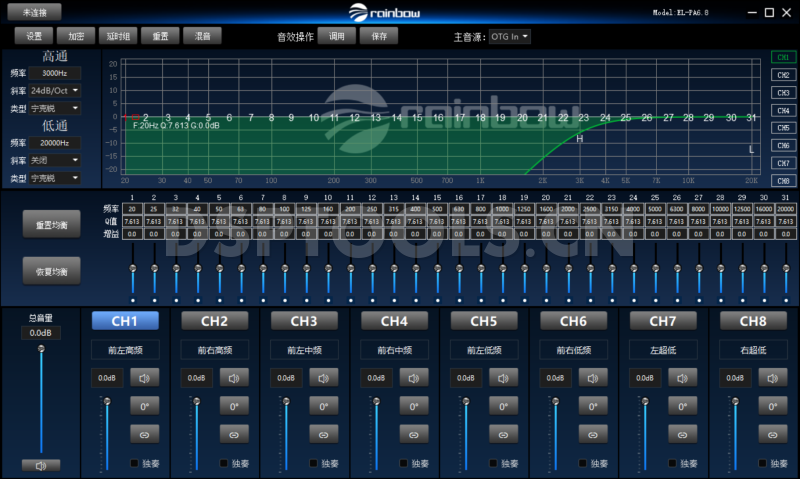Viewport: 800px width, 479px height.
Task: Enable the 独奏 solo checkbox for CH1
Action: tap(135, 463)
